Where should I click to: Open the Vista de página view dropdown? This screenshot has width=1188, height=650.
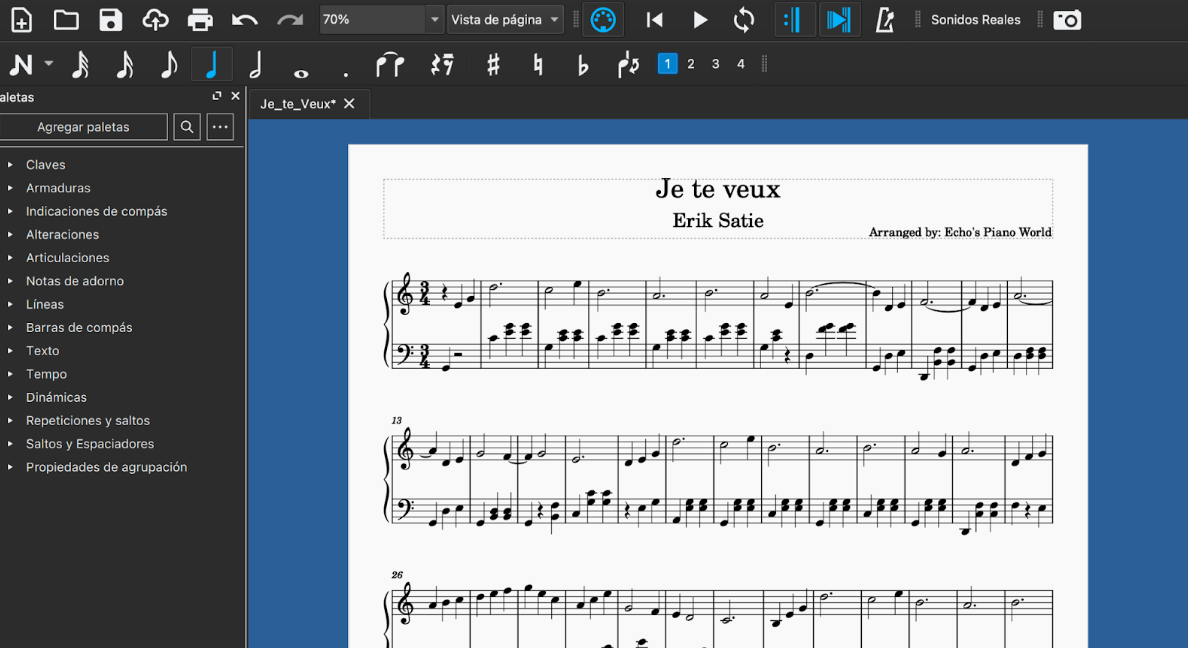(505, 20)
